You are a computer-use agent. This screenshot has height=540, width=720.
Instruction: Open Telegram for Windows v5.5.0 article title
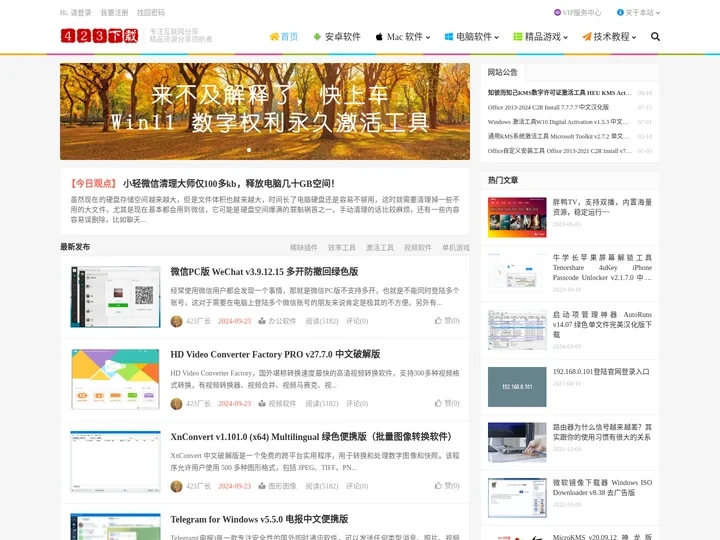pyautogui.click(x=259, y=519)
